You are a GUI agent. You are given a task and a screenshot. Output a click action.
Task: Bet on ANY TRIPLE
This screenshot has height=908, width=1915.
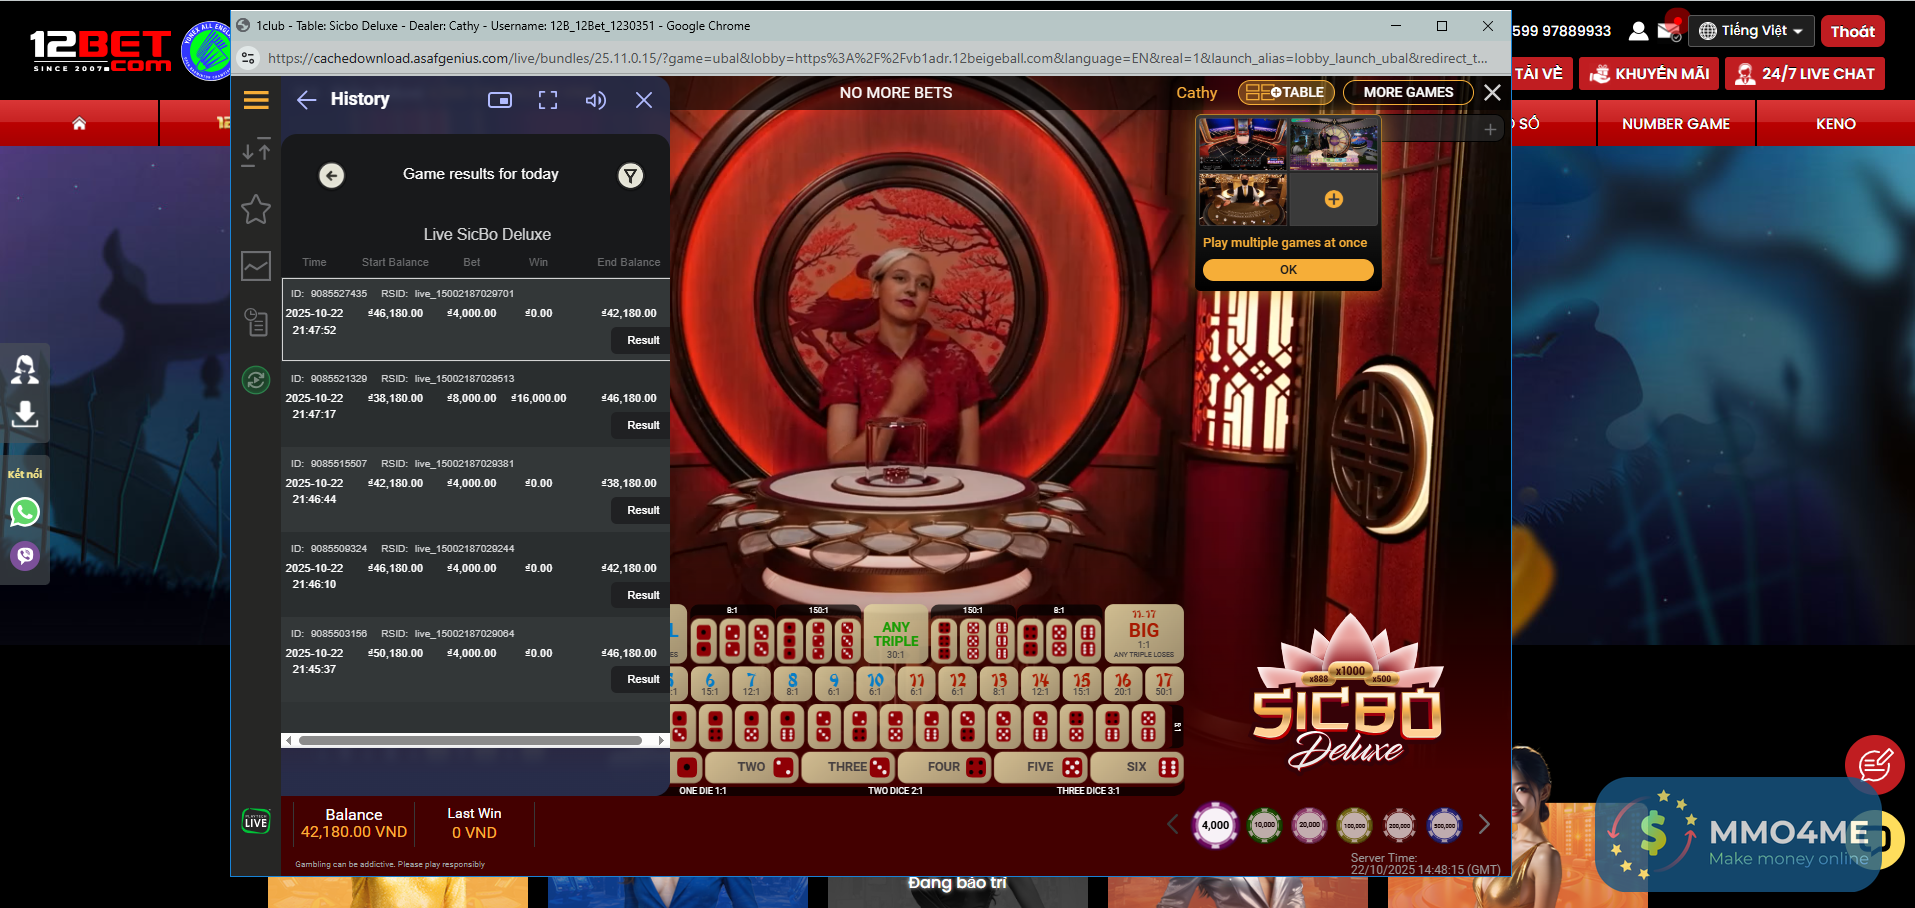(x=896, y=634)
